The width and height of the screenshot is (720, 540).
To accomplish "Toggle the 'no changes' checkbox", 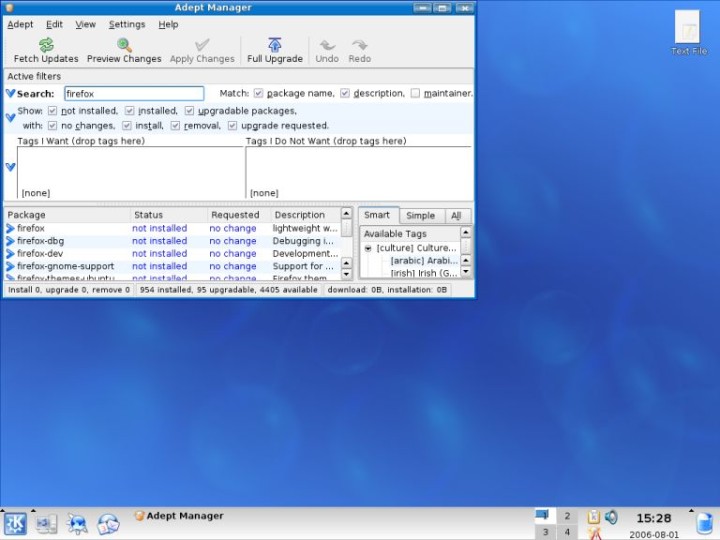I will [52, 125].
